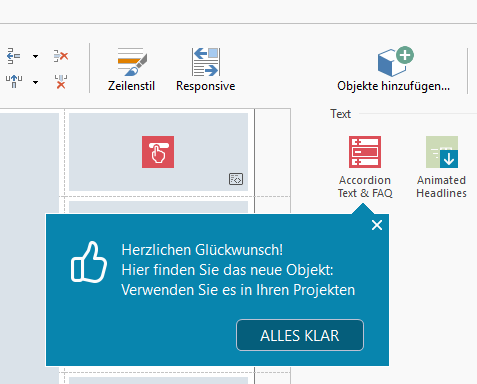Click the delete column icon with red X
The width and height of the screenshot is (477, 384).
pyautogui.click(x=61, y=56)
